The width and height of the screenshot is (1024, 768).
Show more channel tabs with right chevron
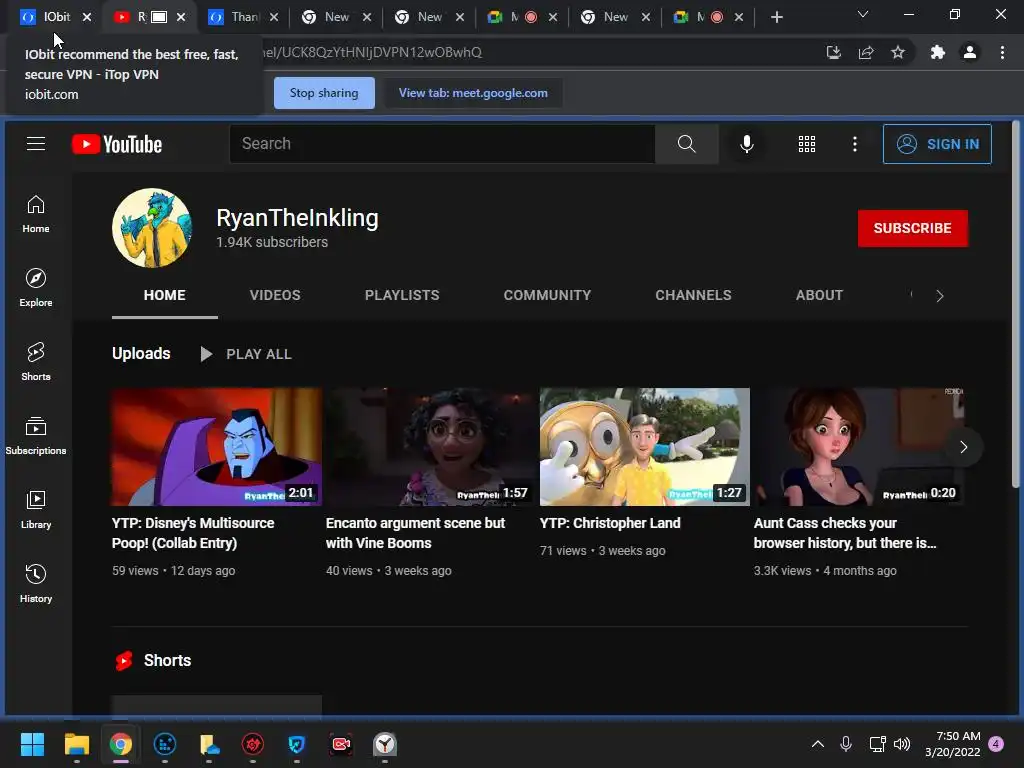[x=940, y=296]
